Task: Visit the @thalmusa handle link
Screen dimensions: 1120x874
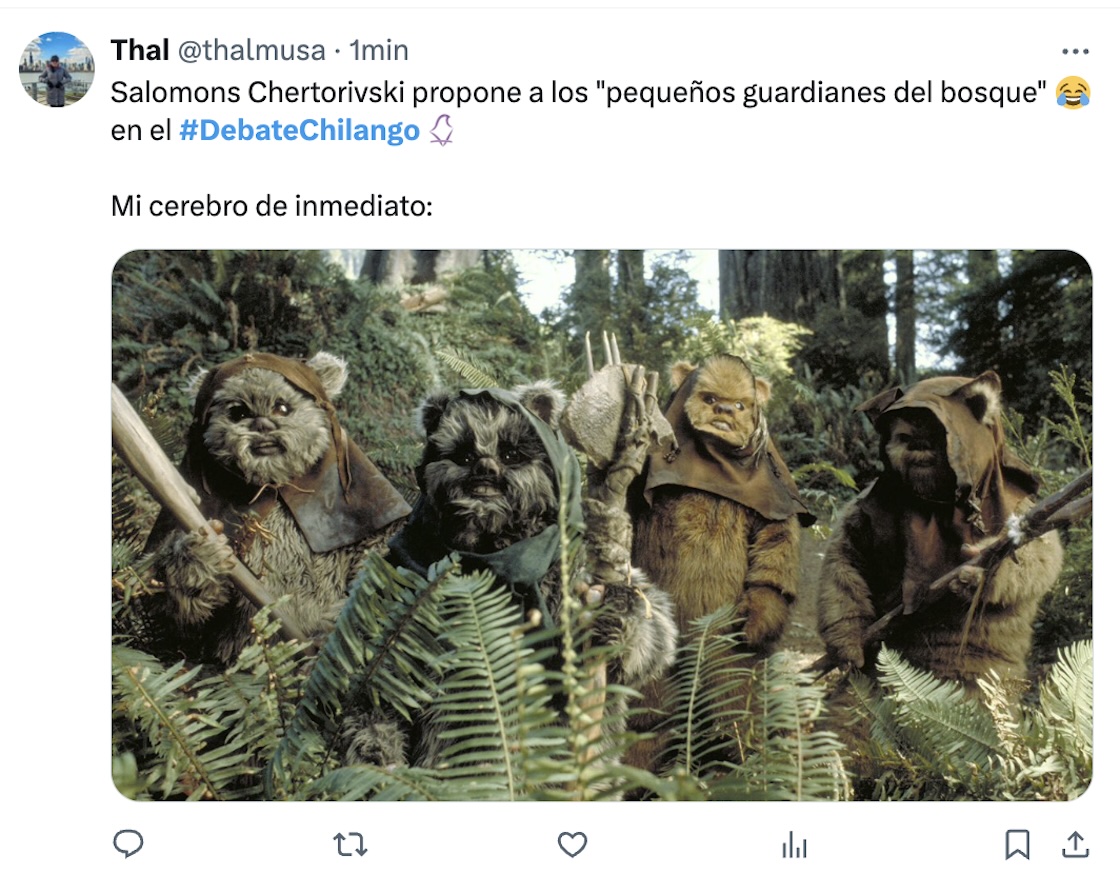Action: [251, 51]
